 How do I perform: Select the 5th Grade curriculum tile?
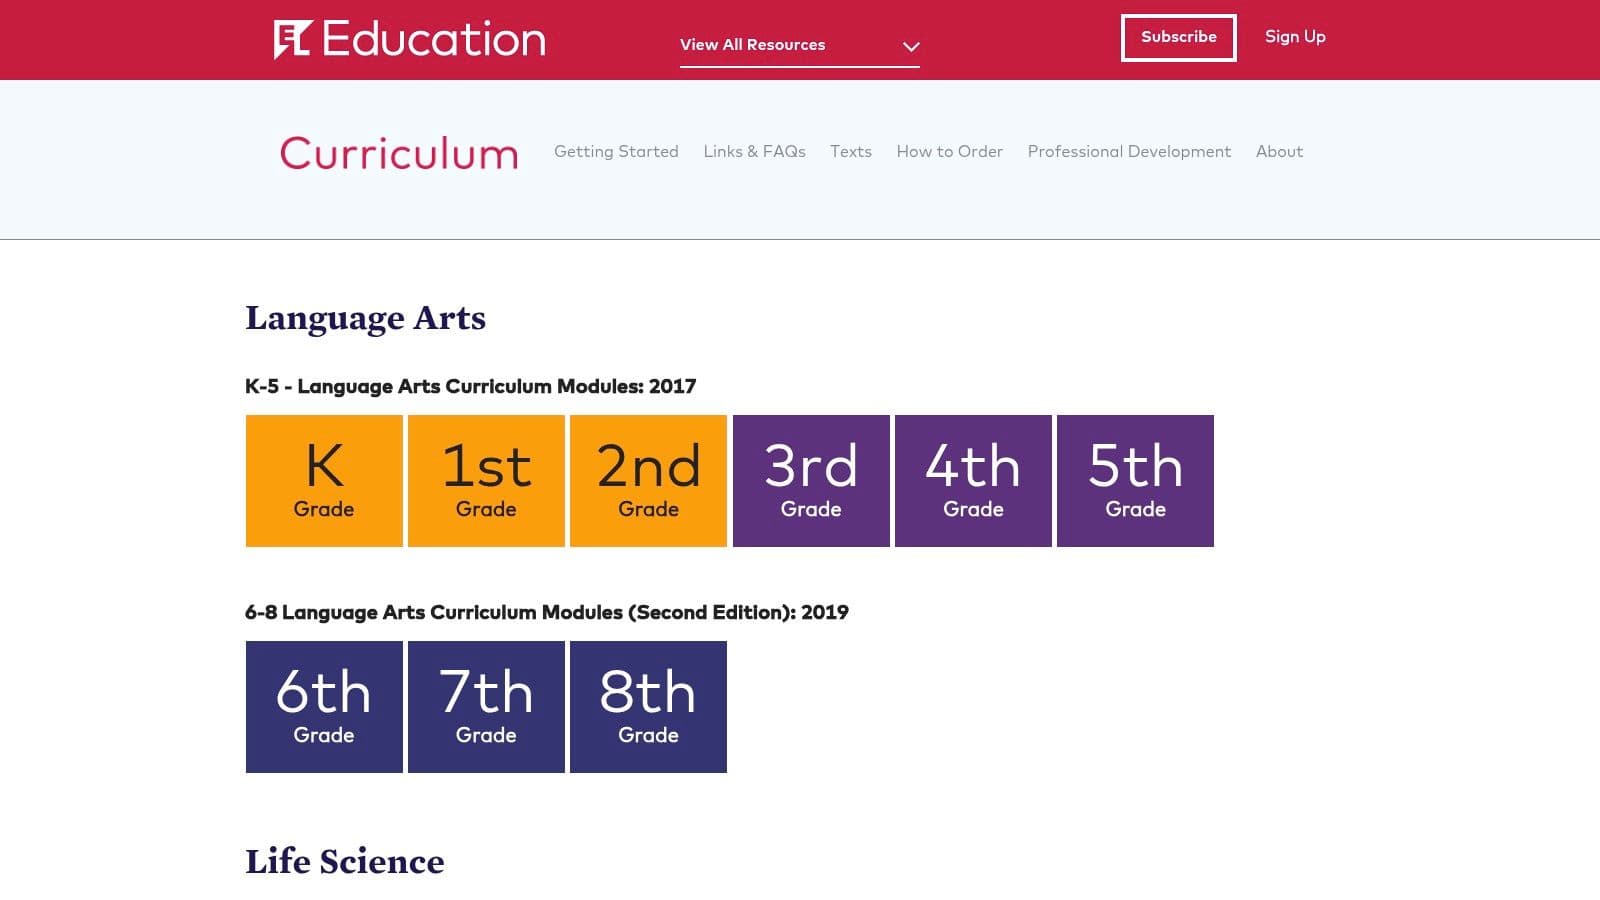click(x=1135, y=480)
